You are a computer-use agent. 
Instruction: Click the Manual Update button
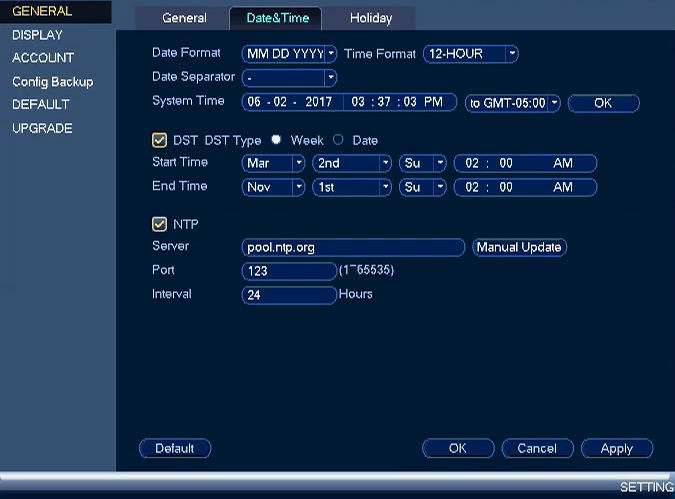click(519, 247)
